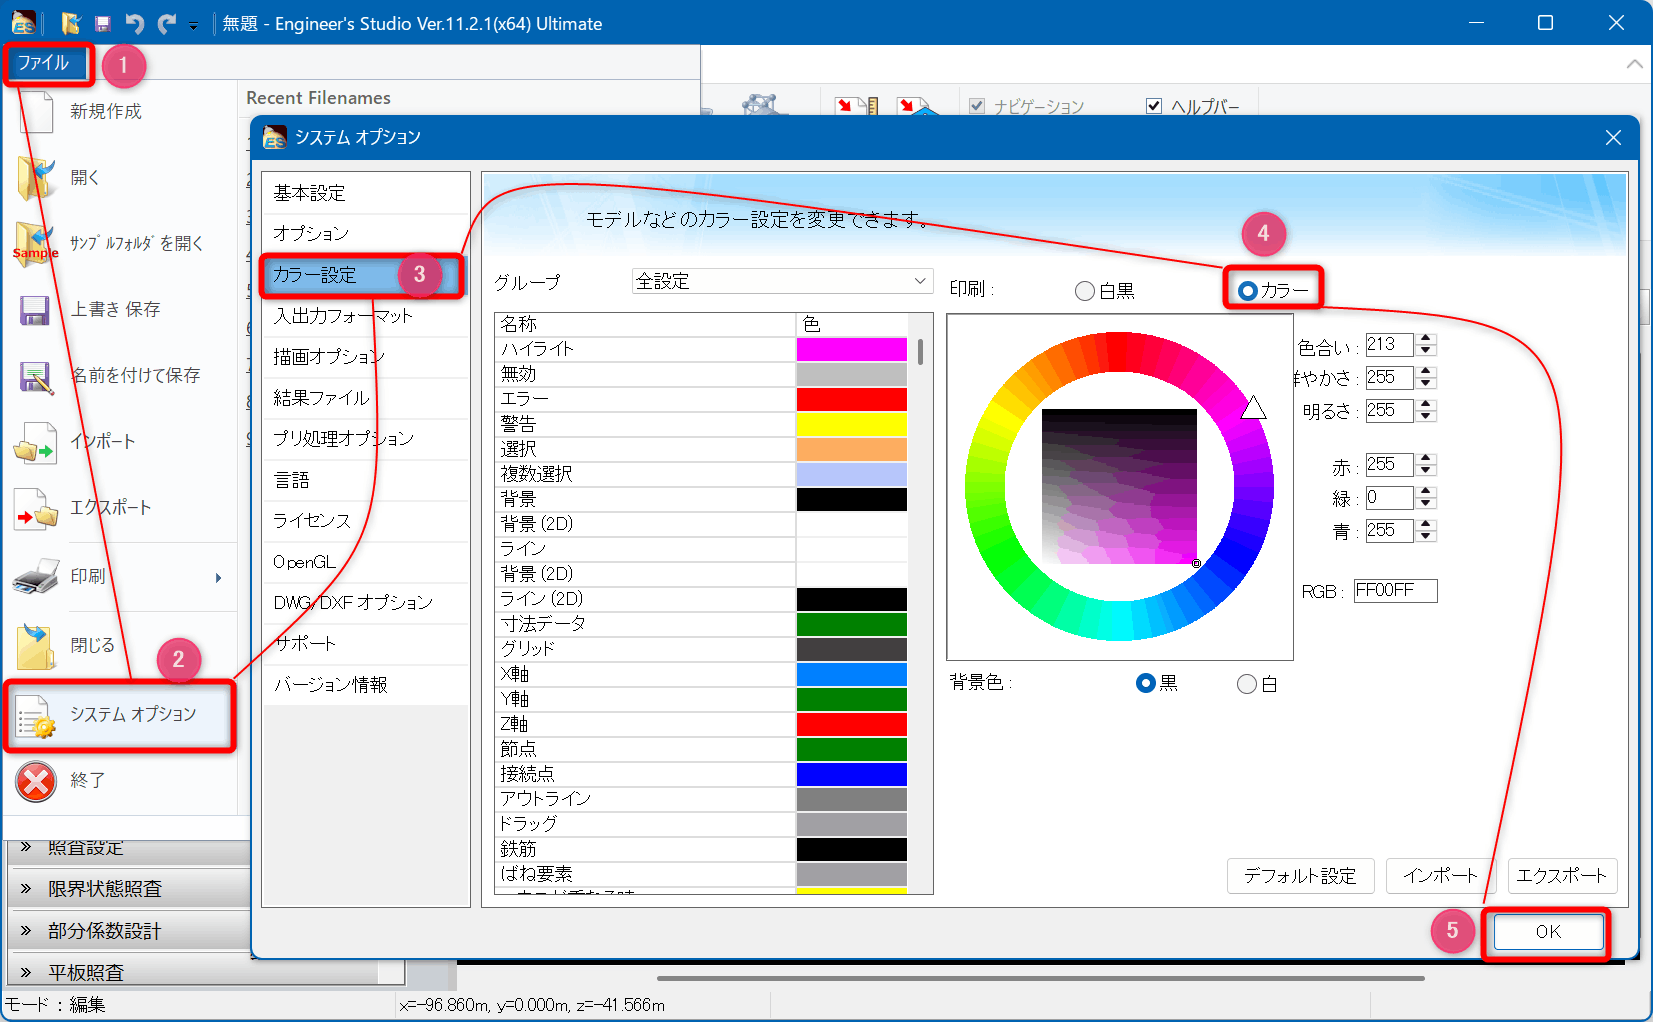The width and height of the screenshot is (1653, 1022).
Task: Select バージョン情報 in the options list
Action: 365,685
